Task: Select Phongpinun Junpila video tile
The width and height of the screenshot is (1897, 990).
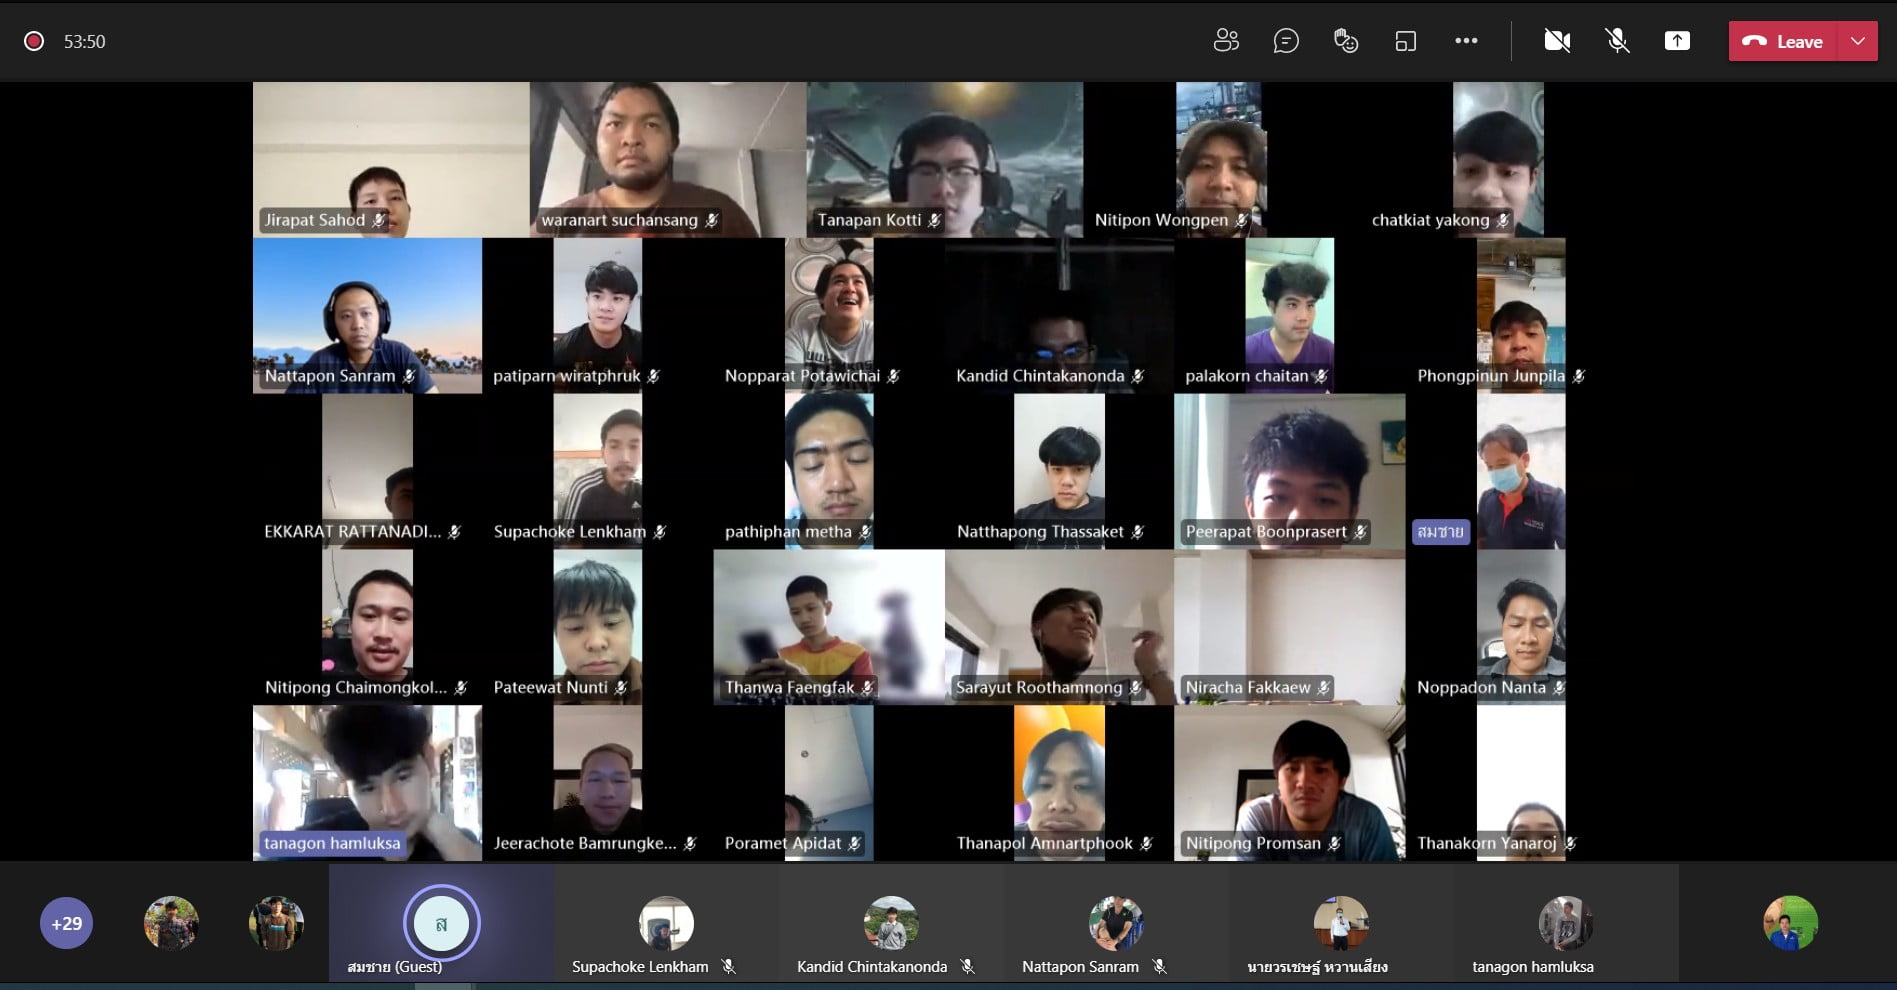Action: click(1521, 315)
